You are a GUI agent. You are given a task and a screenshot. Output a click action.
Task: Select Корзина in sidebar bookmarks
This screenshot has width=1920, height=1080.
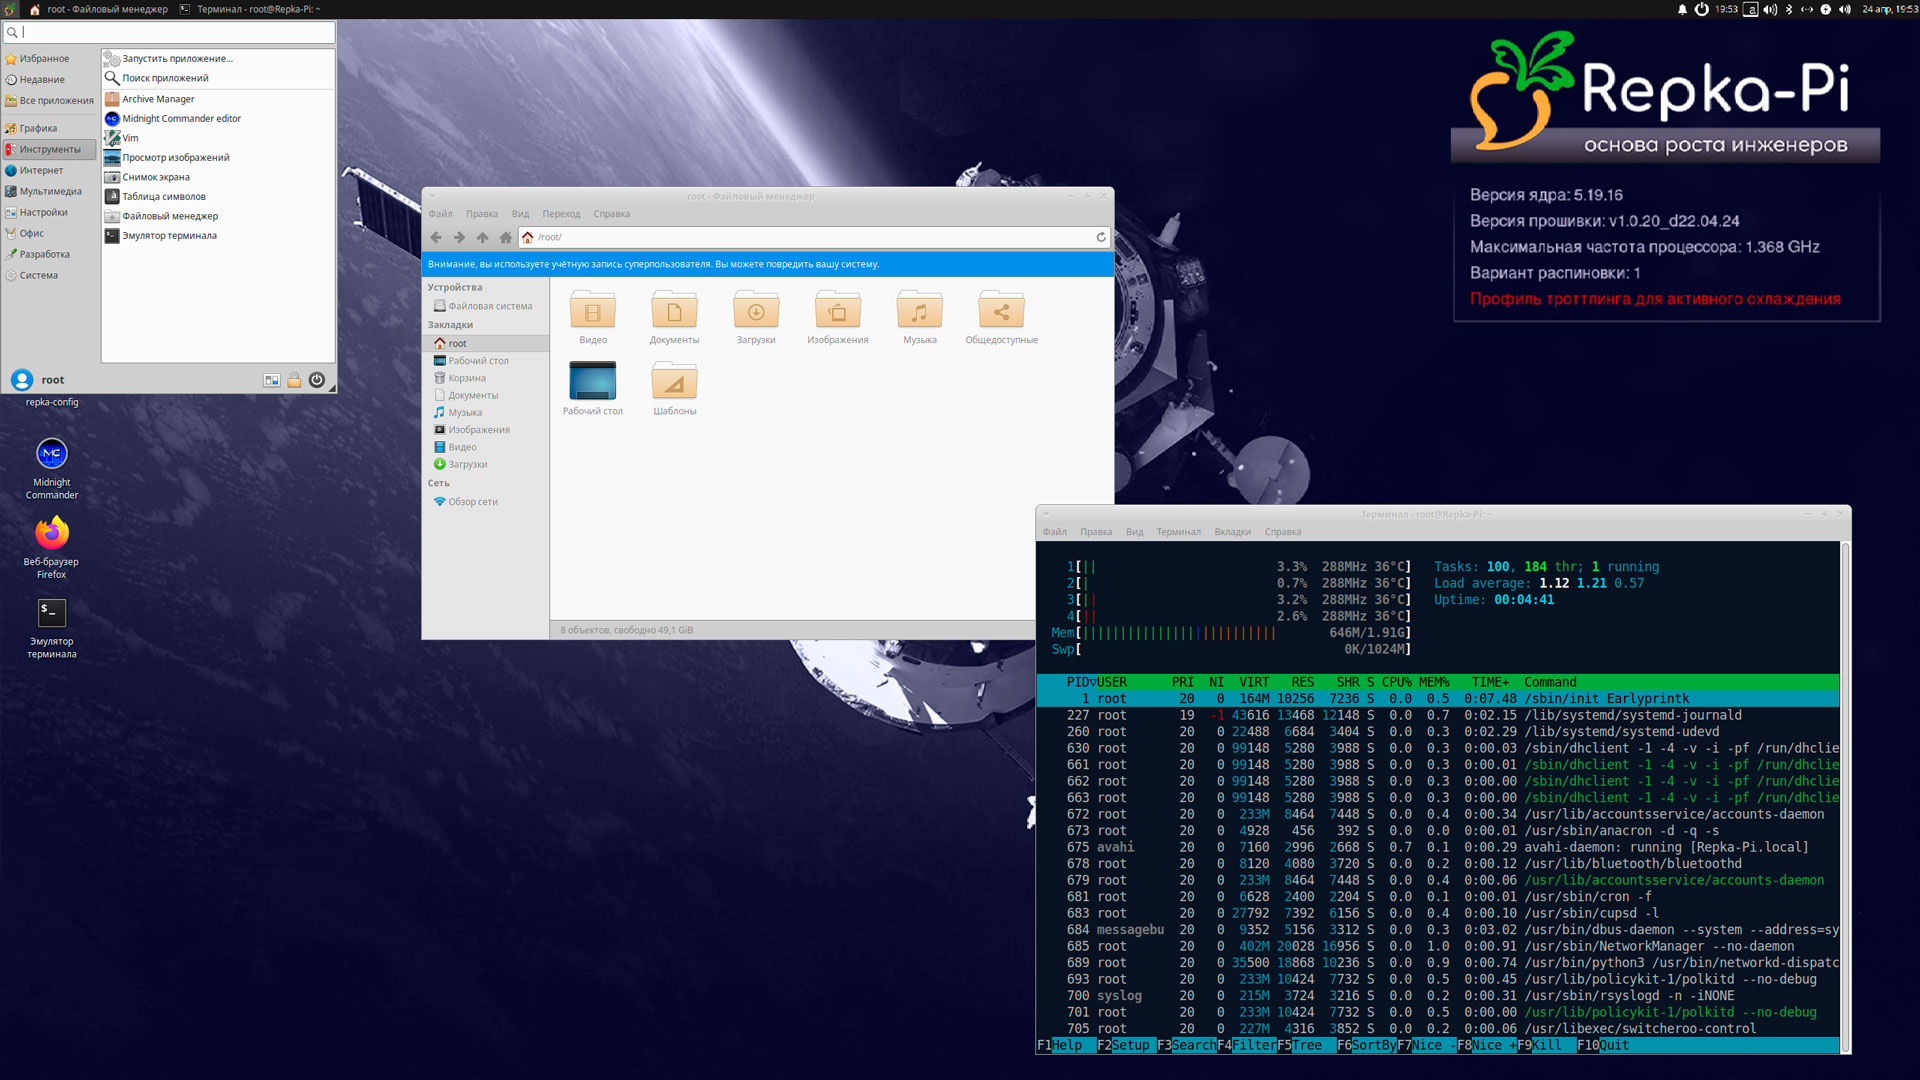(x=466, y=378)
